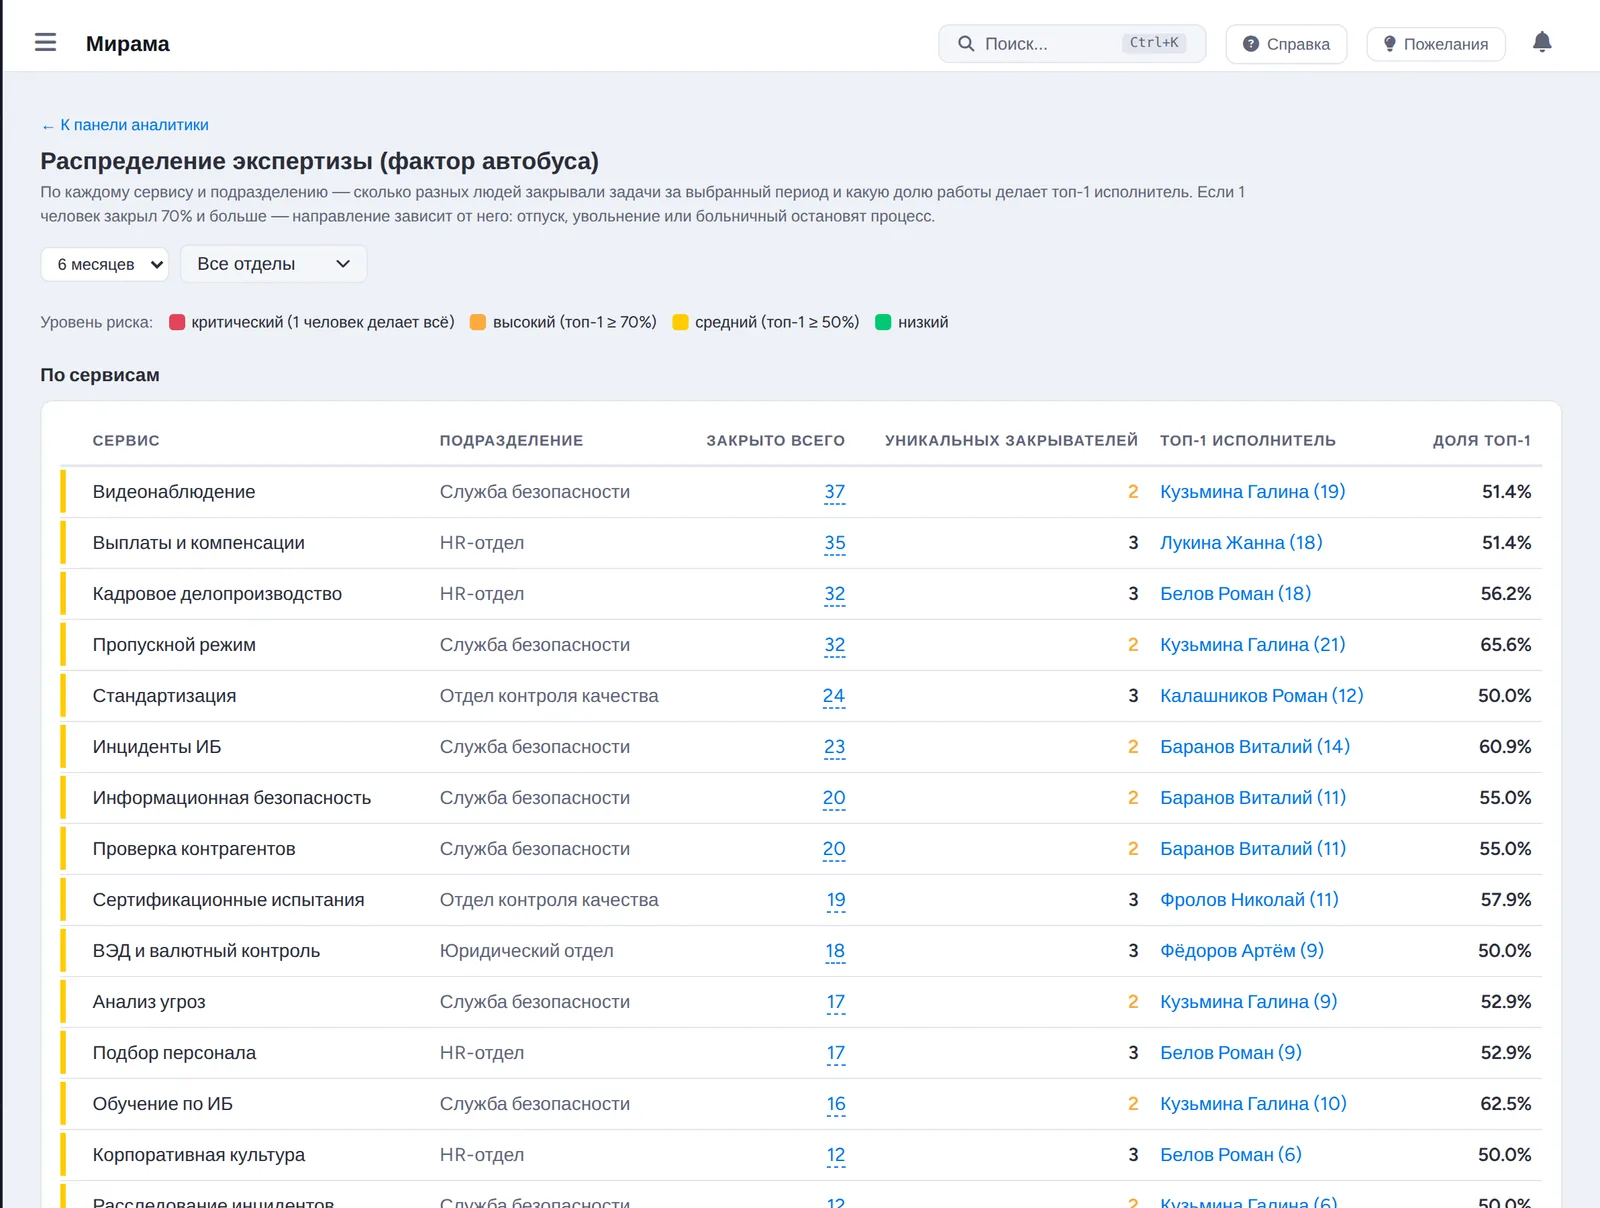Image resolution: width=1600 pixels, height=1208 pixels.
Task: Go back via К панели аналитики link
Action: 125,125
